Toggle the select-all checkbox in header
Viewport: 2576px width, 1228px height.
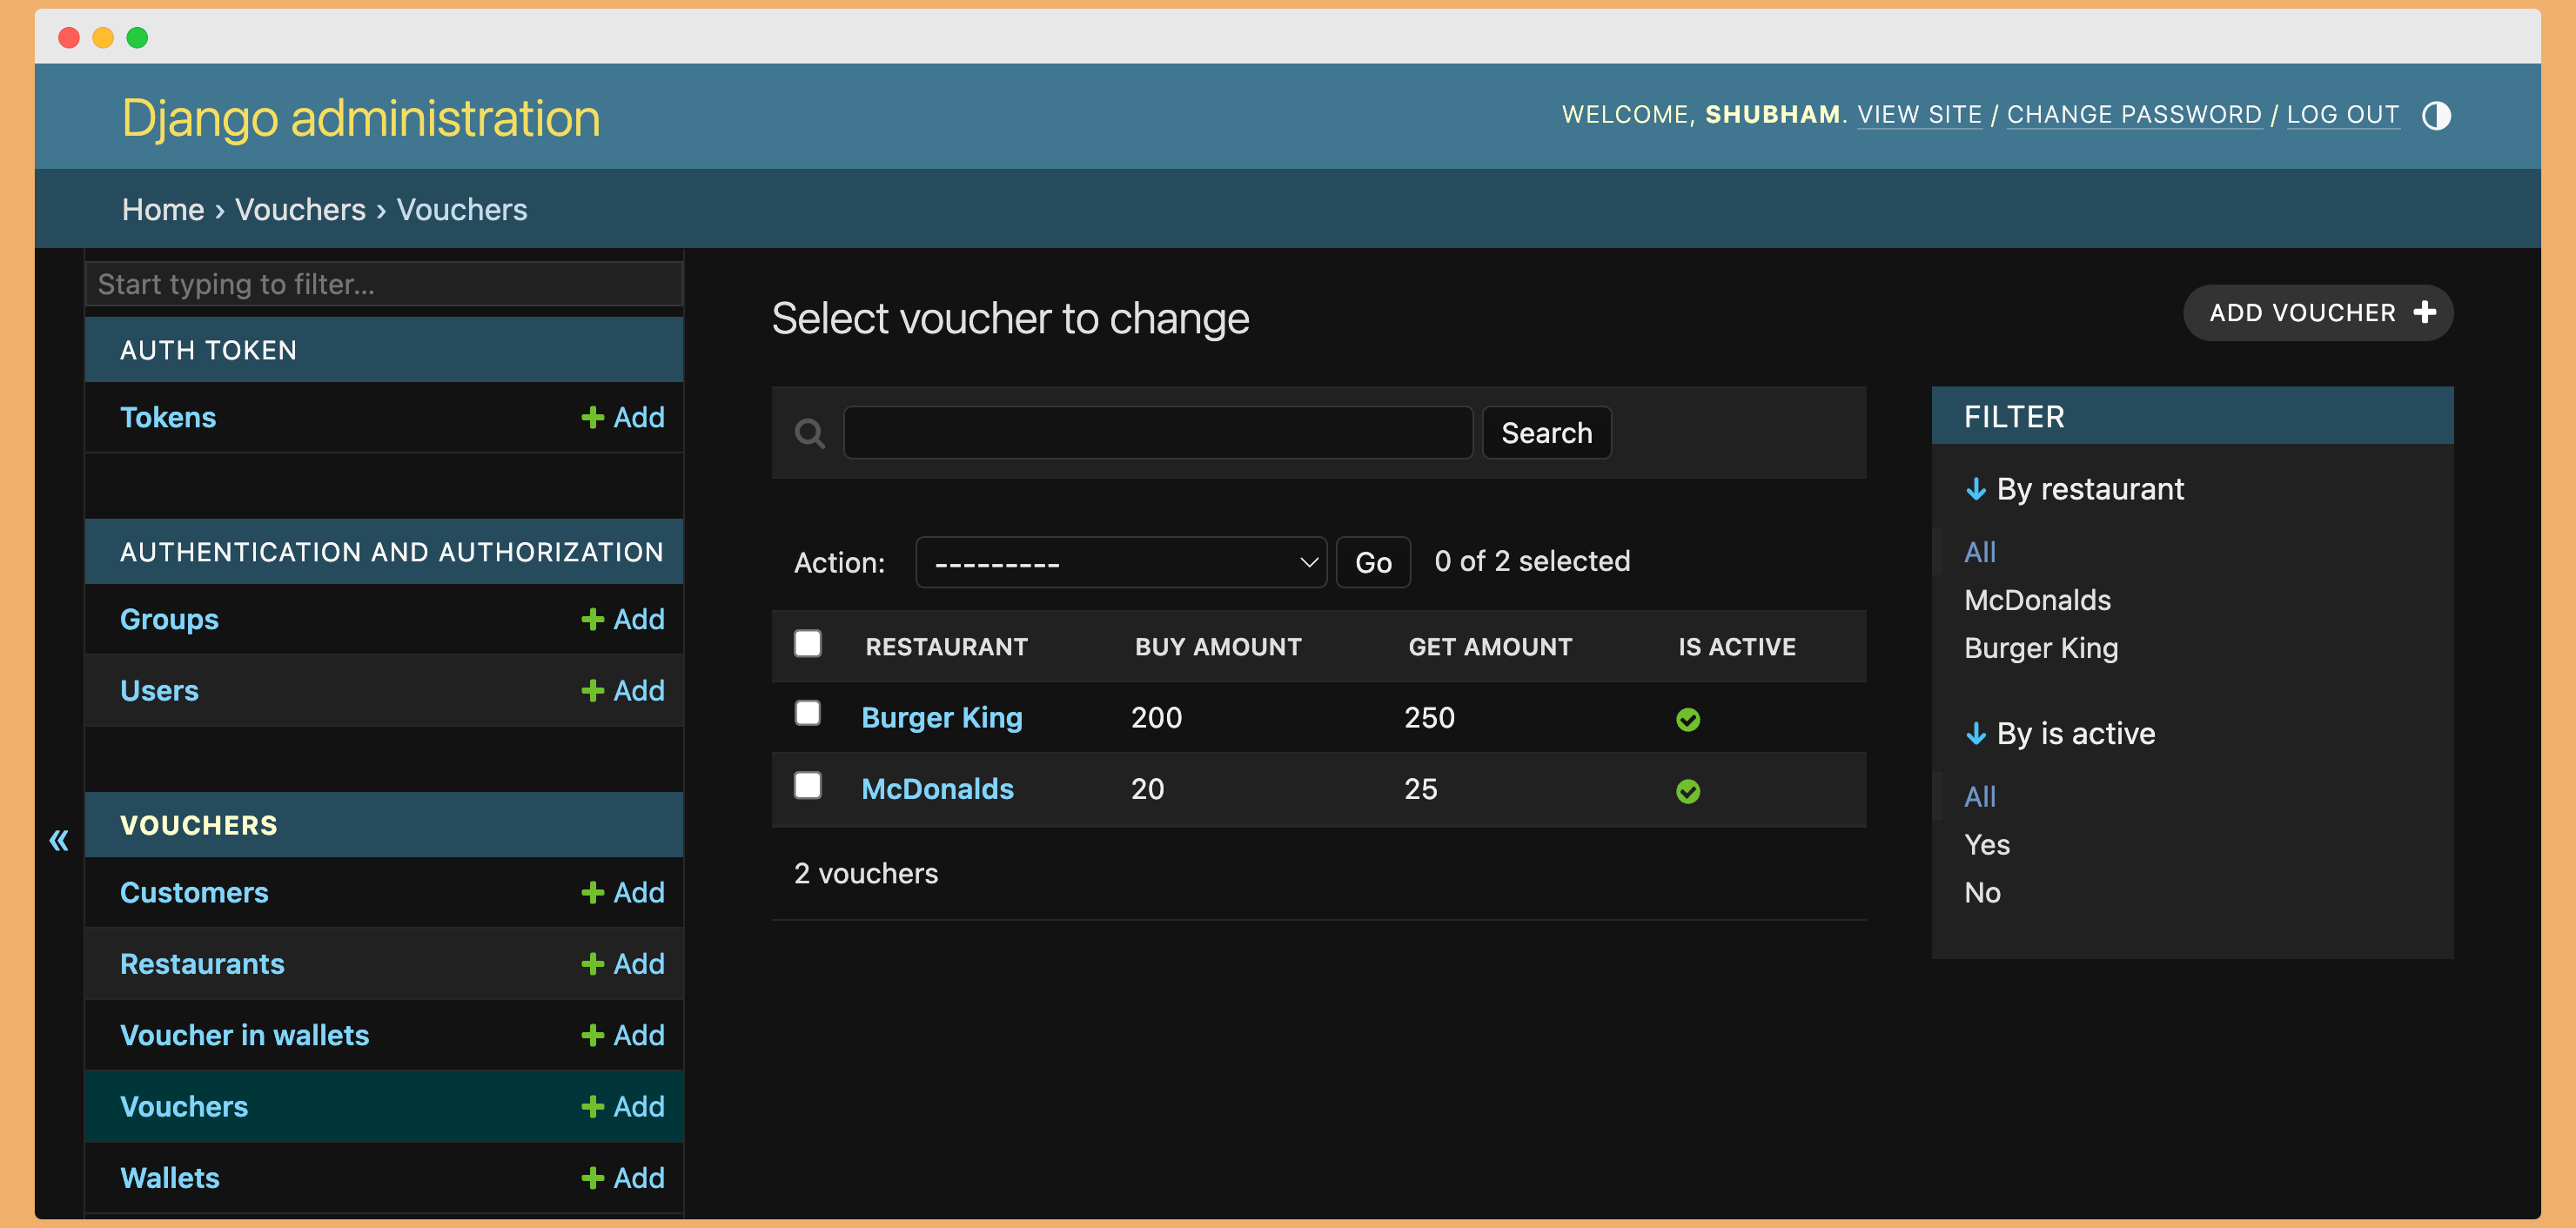pyautogui.click(x=808, y=643)
